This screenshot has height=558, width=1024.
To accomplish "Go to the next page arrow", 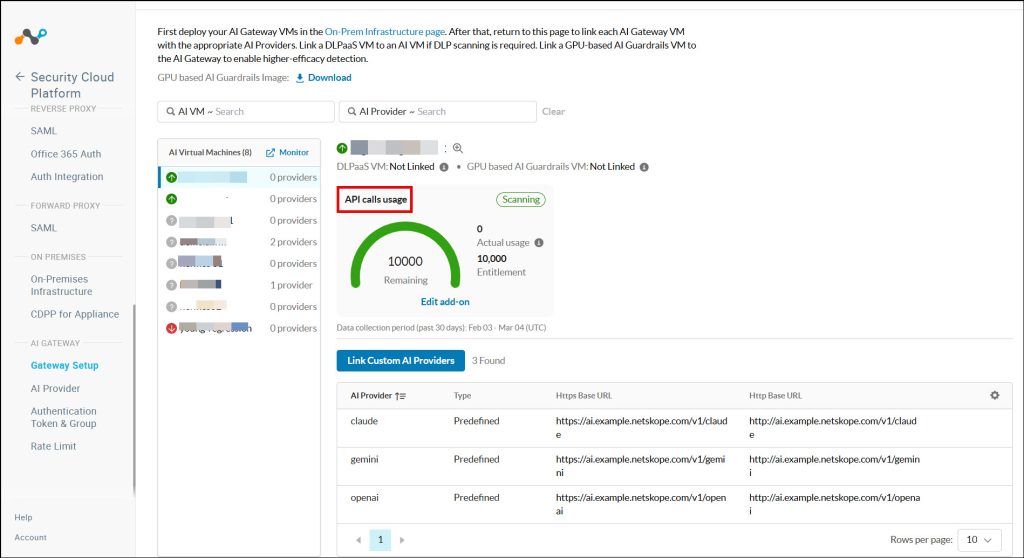I will pyautogui.click(x=402, y=540).
